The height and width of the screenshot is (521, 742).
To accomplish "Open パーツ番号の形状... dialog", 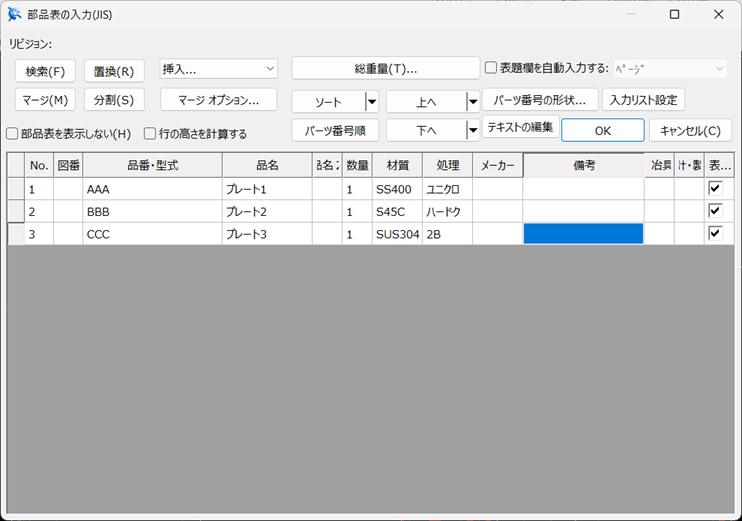I will tap(540, 100).
